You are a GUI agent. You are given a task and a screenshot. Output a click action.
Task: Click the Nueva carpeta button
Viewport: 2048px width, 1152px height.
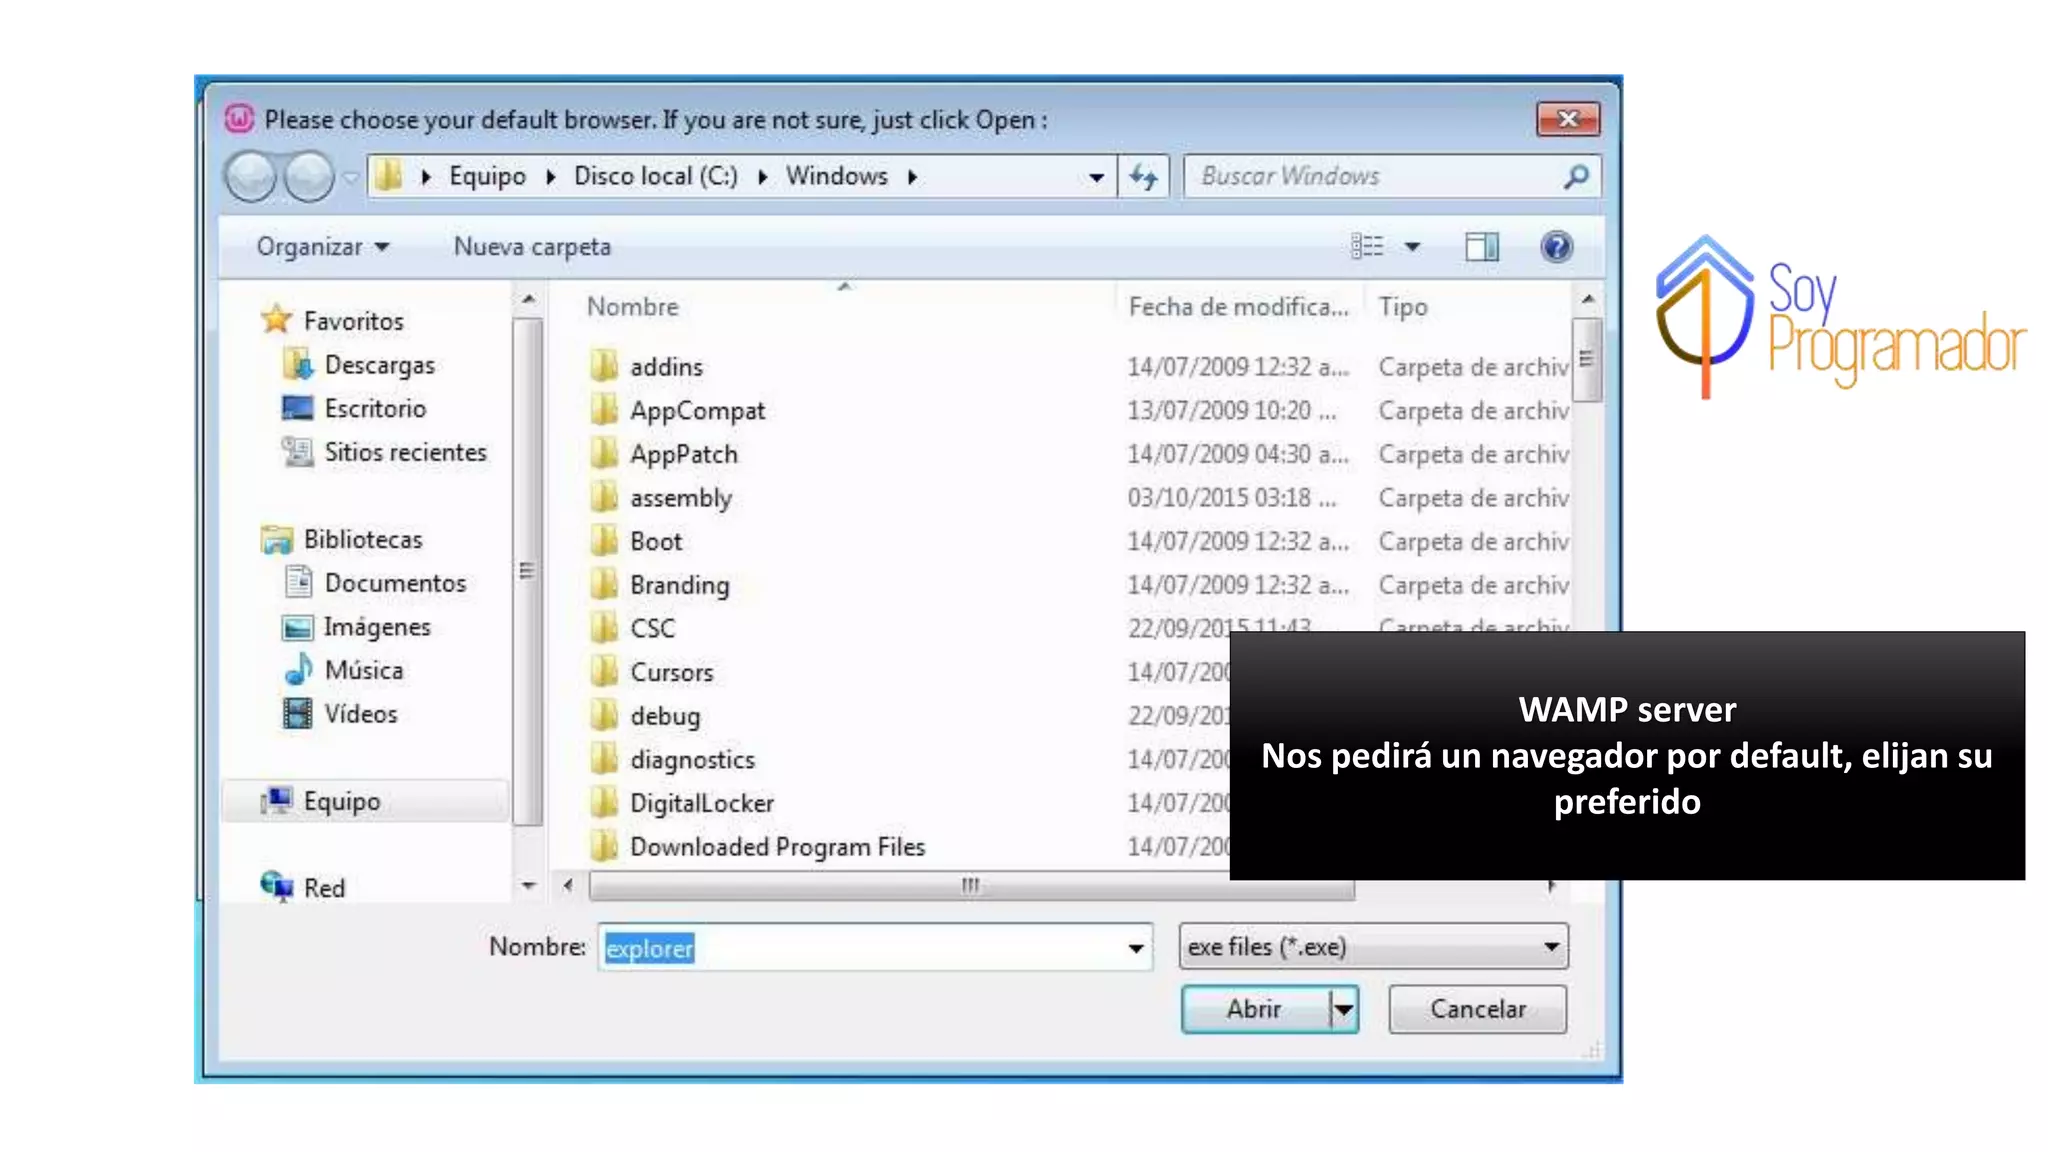point(532,246)
